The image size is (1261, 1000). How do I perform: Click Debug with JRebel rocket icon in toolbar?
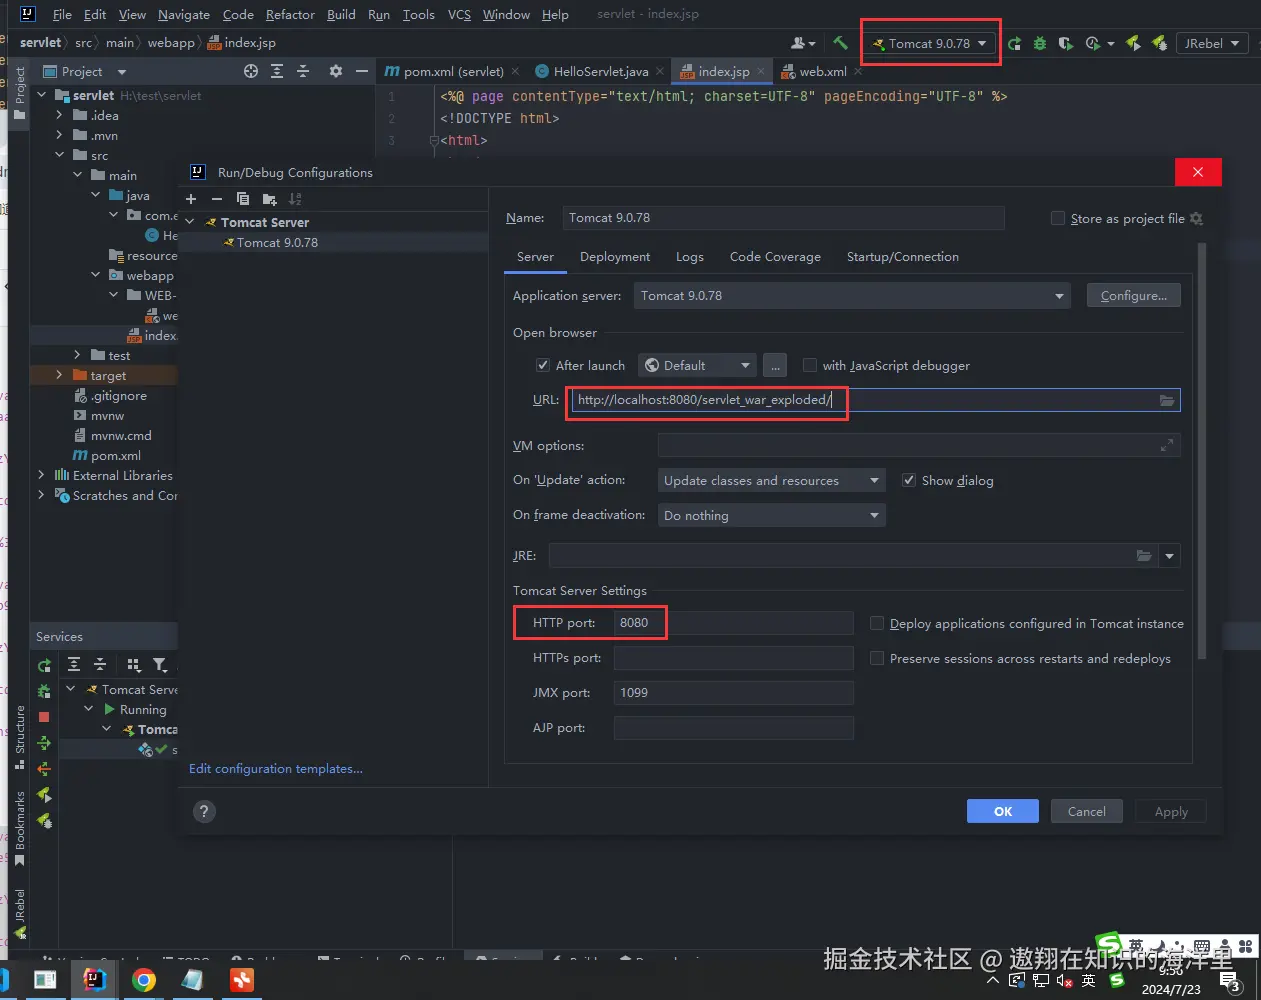click(1159, 43)
